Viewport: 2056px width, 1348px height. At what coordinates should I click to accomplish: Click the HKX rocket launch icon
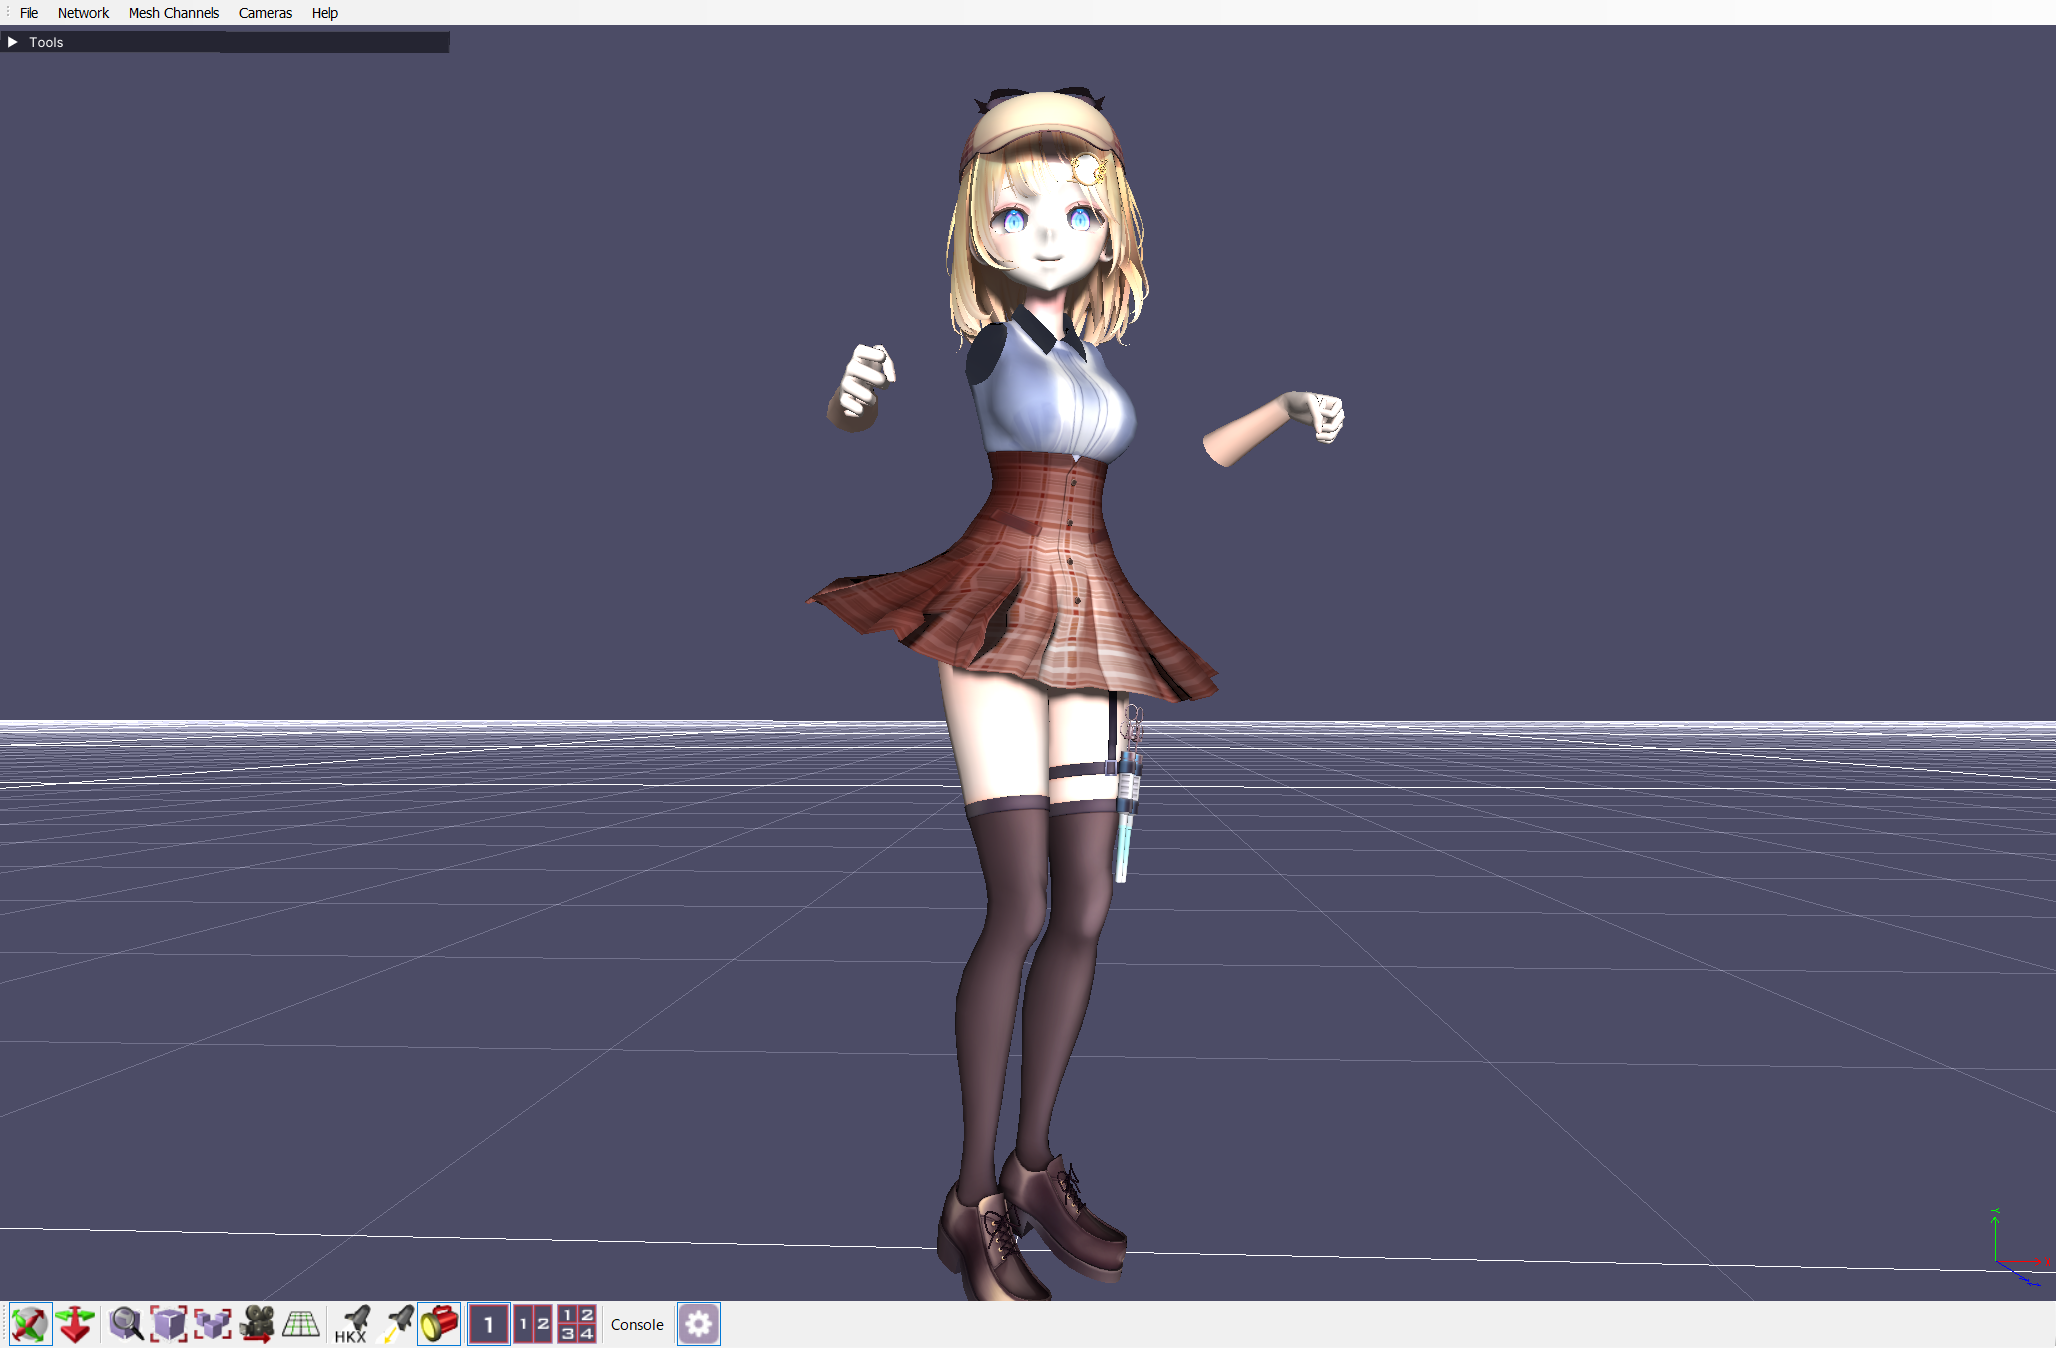[351, 1324]
